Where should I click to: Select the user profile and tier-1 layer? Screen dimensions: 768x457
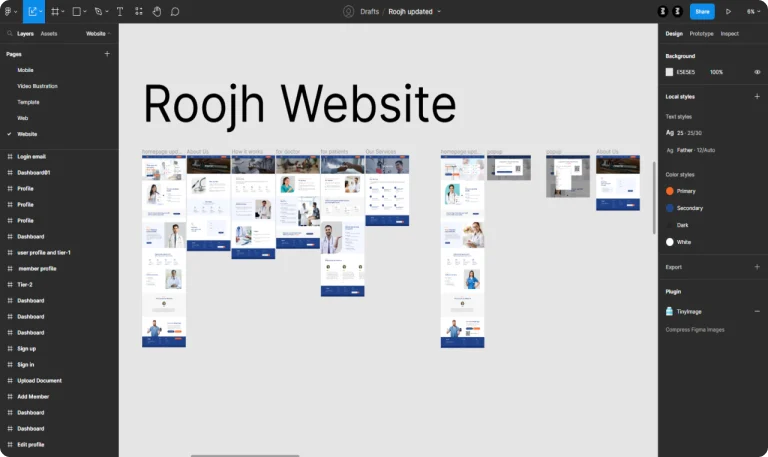(x=44, y=253)
